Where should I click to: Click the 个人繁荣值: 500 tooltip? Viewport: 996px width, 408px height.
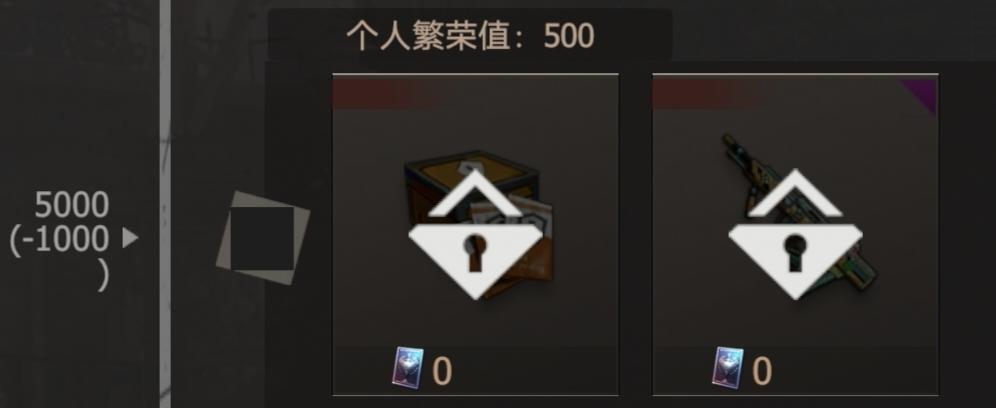(x=470, y=36)
